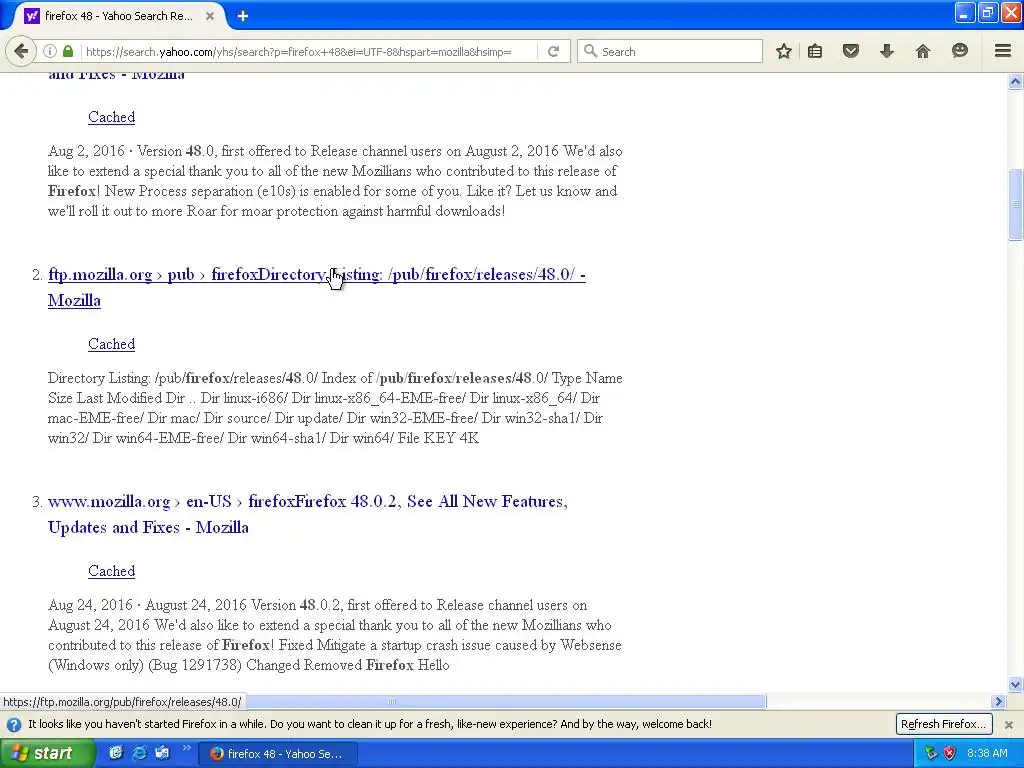The width and height of the screenshot is (1024, 768).
Task: Click the red security shield tray icon
Action: (950, 754)
